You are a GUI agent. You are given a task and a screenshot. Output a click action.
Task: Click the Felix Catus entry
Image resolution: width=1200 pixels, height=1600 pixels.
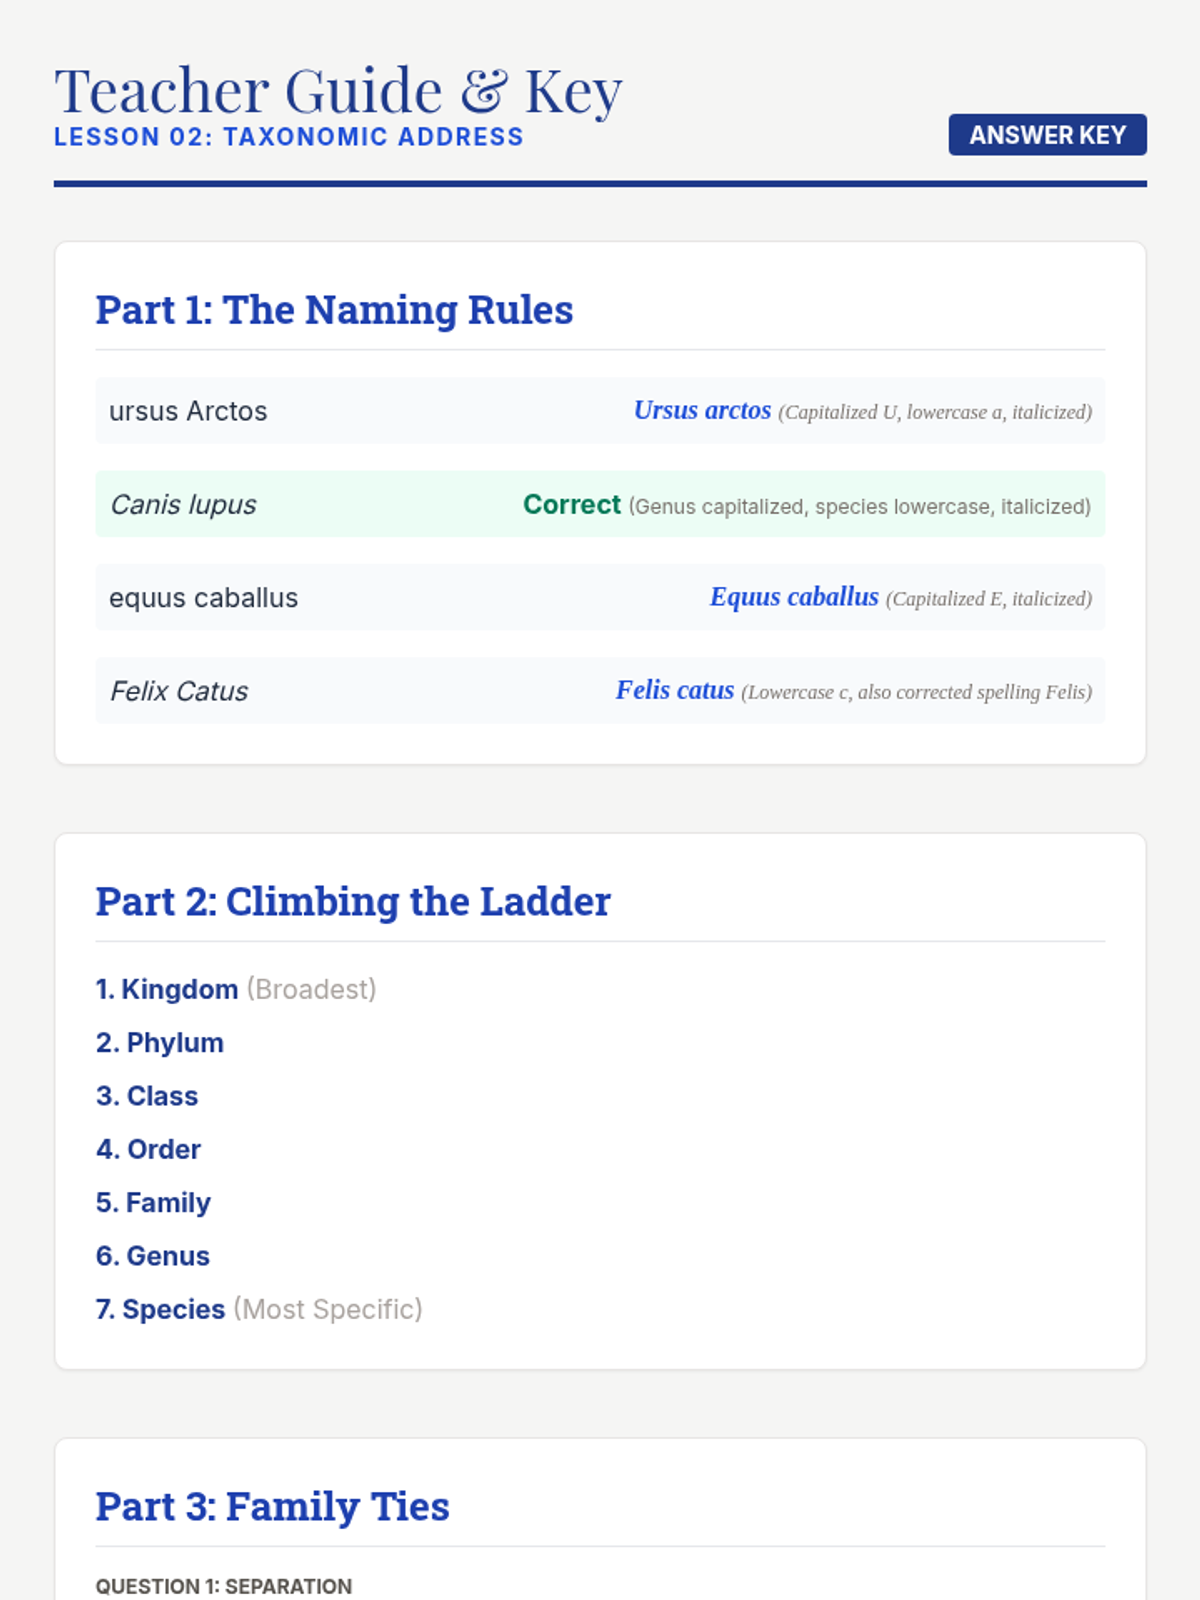[179, 691]
